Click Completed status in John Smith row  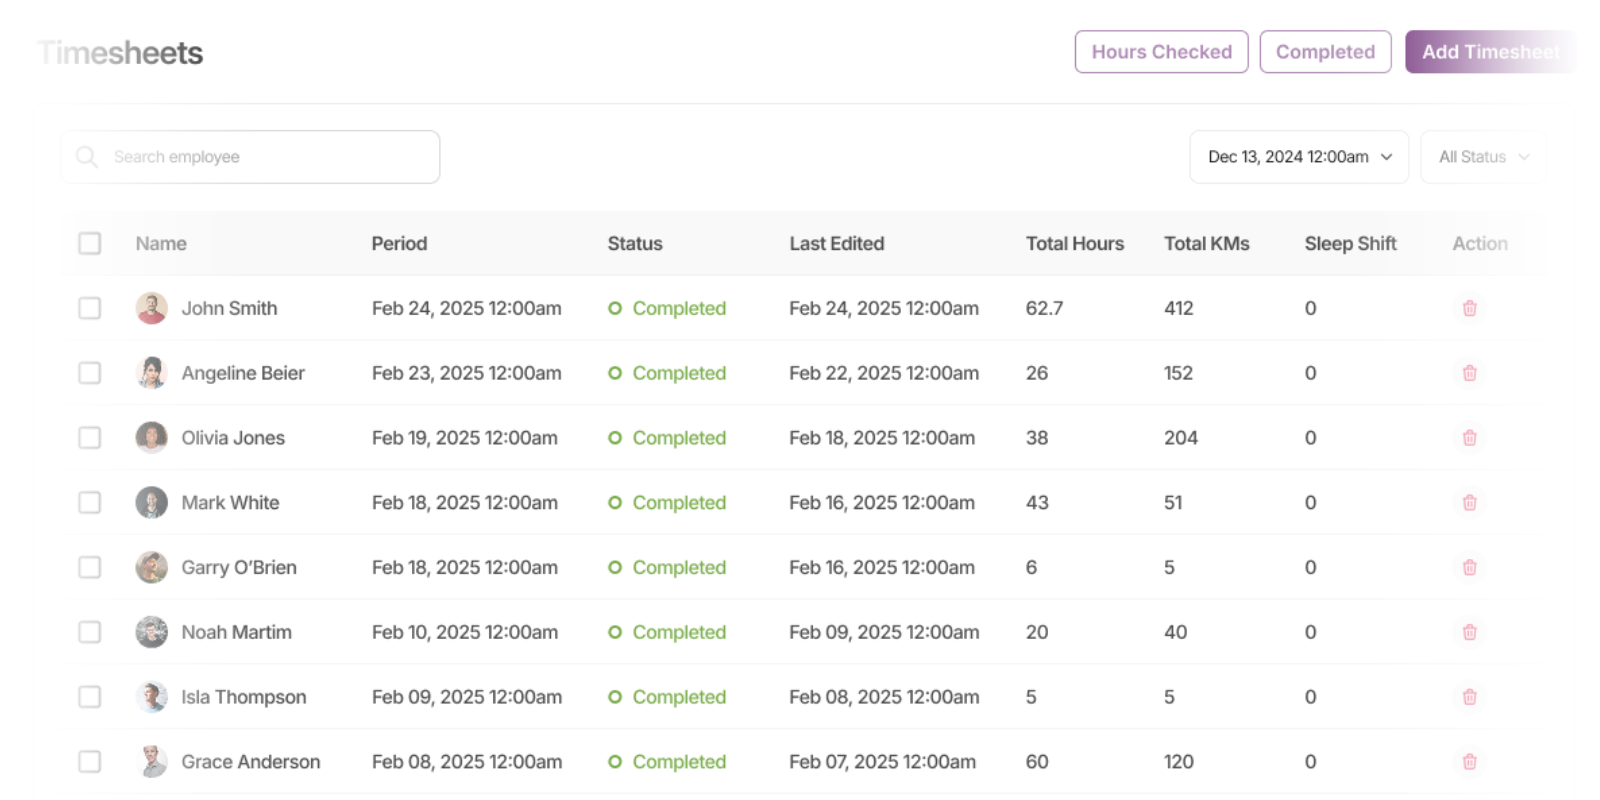click(667, 308)
